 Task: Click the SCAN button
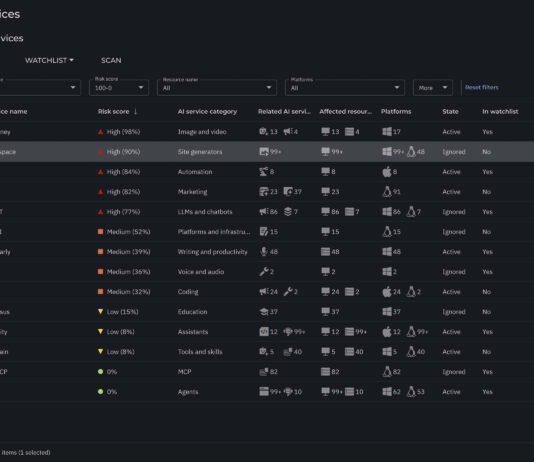pos(111,60)
